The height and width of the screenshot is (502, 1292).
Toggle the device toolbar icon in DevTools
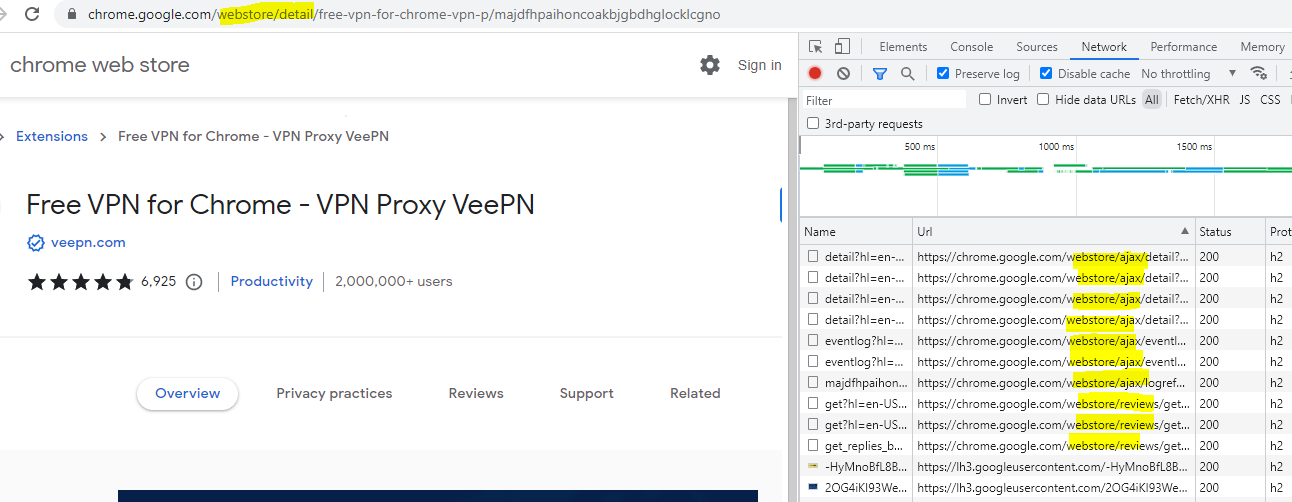pos(842,47)
